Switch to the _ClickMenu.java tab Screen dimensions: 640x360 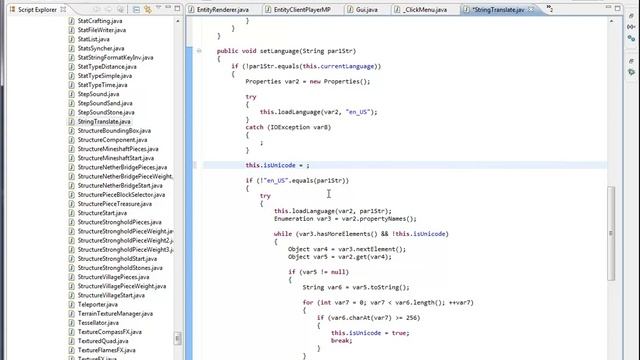(x=425, y=9)
